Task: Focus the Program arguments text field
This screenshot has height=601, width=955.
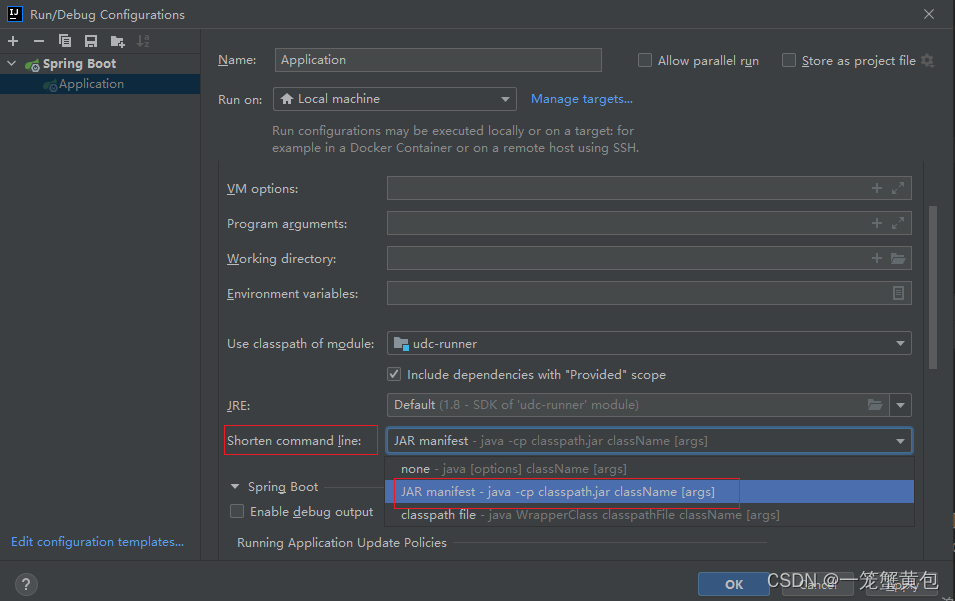Action: tap(627, 223)
